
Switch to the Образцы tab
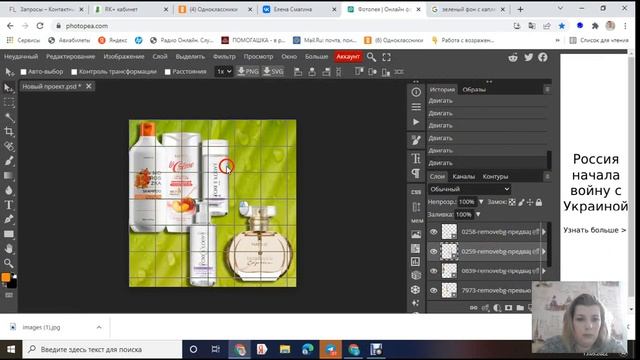pyautogui.click(x=474, y=89)
